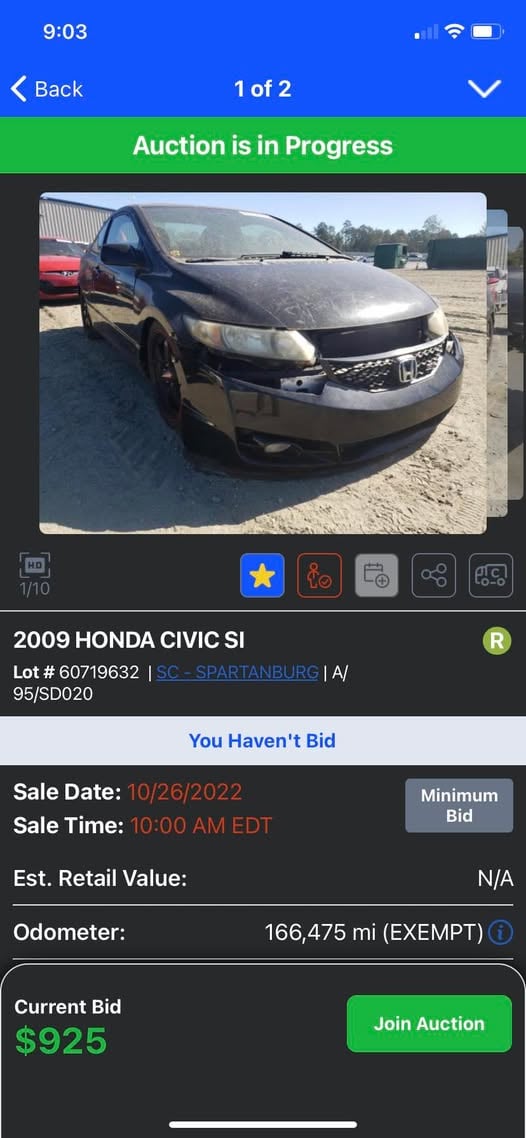Viewport: 526px width, 1138px height.
Task: Open the share icon
Action: pos(434,576)
